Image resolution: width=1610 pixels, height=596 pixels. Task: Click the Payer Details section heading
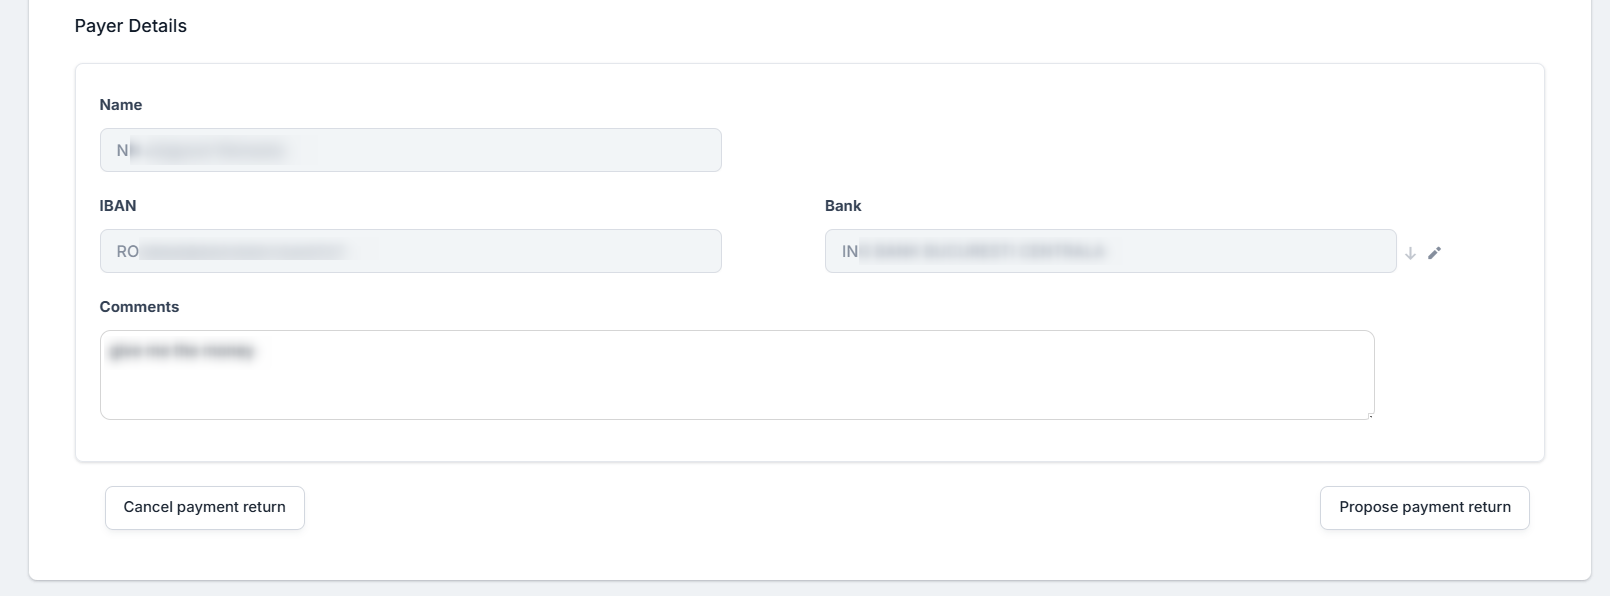[x=131, y=26]
